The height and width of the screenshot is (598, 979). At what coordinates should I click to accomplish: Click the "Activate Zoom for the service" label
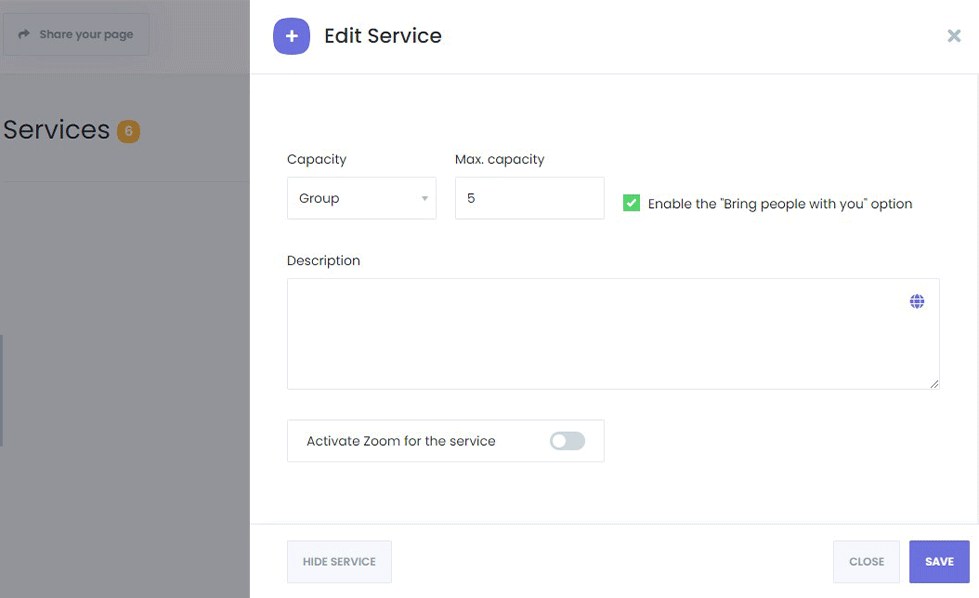point(401,441)
